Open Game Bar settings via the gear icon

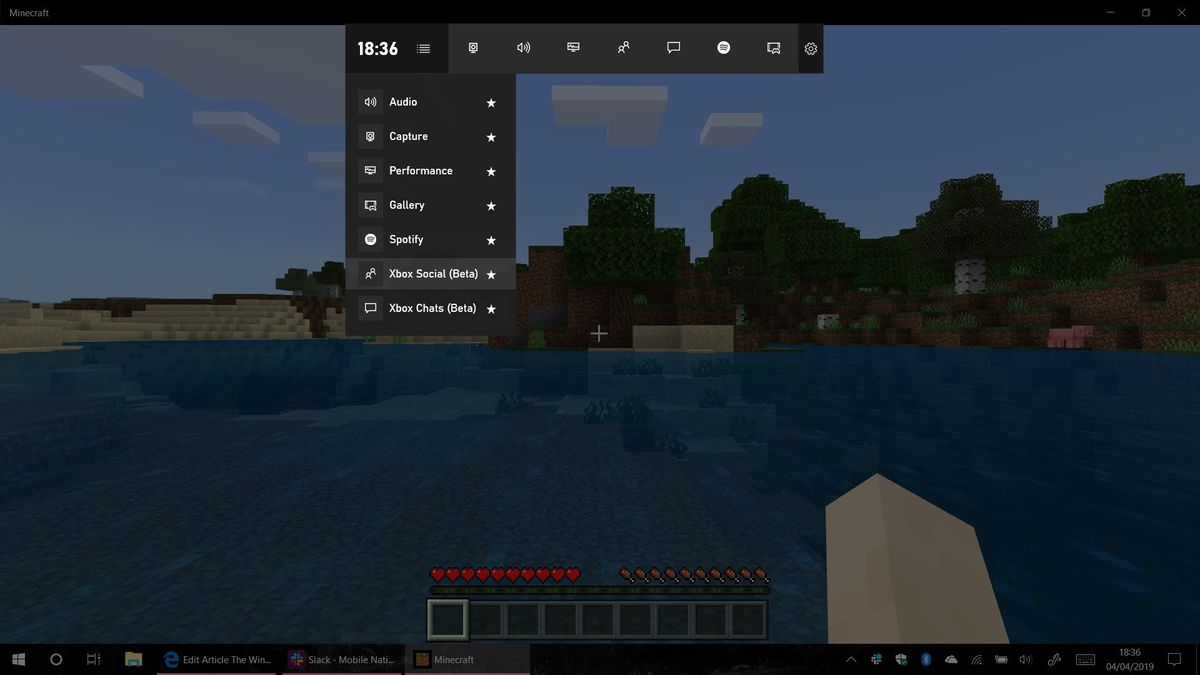[x=810, y=47]
